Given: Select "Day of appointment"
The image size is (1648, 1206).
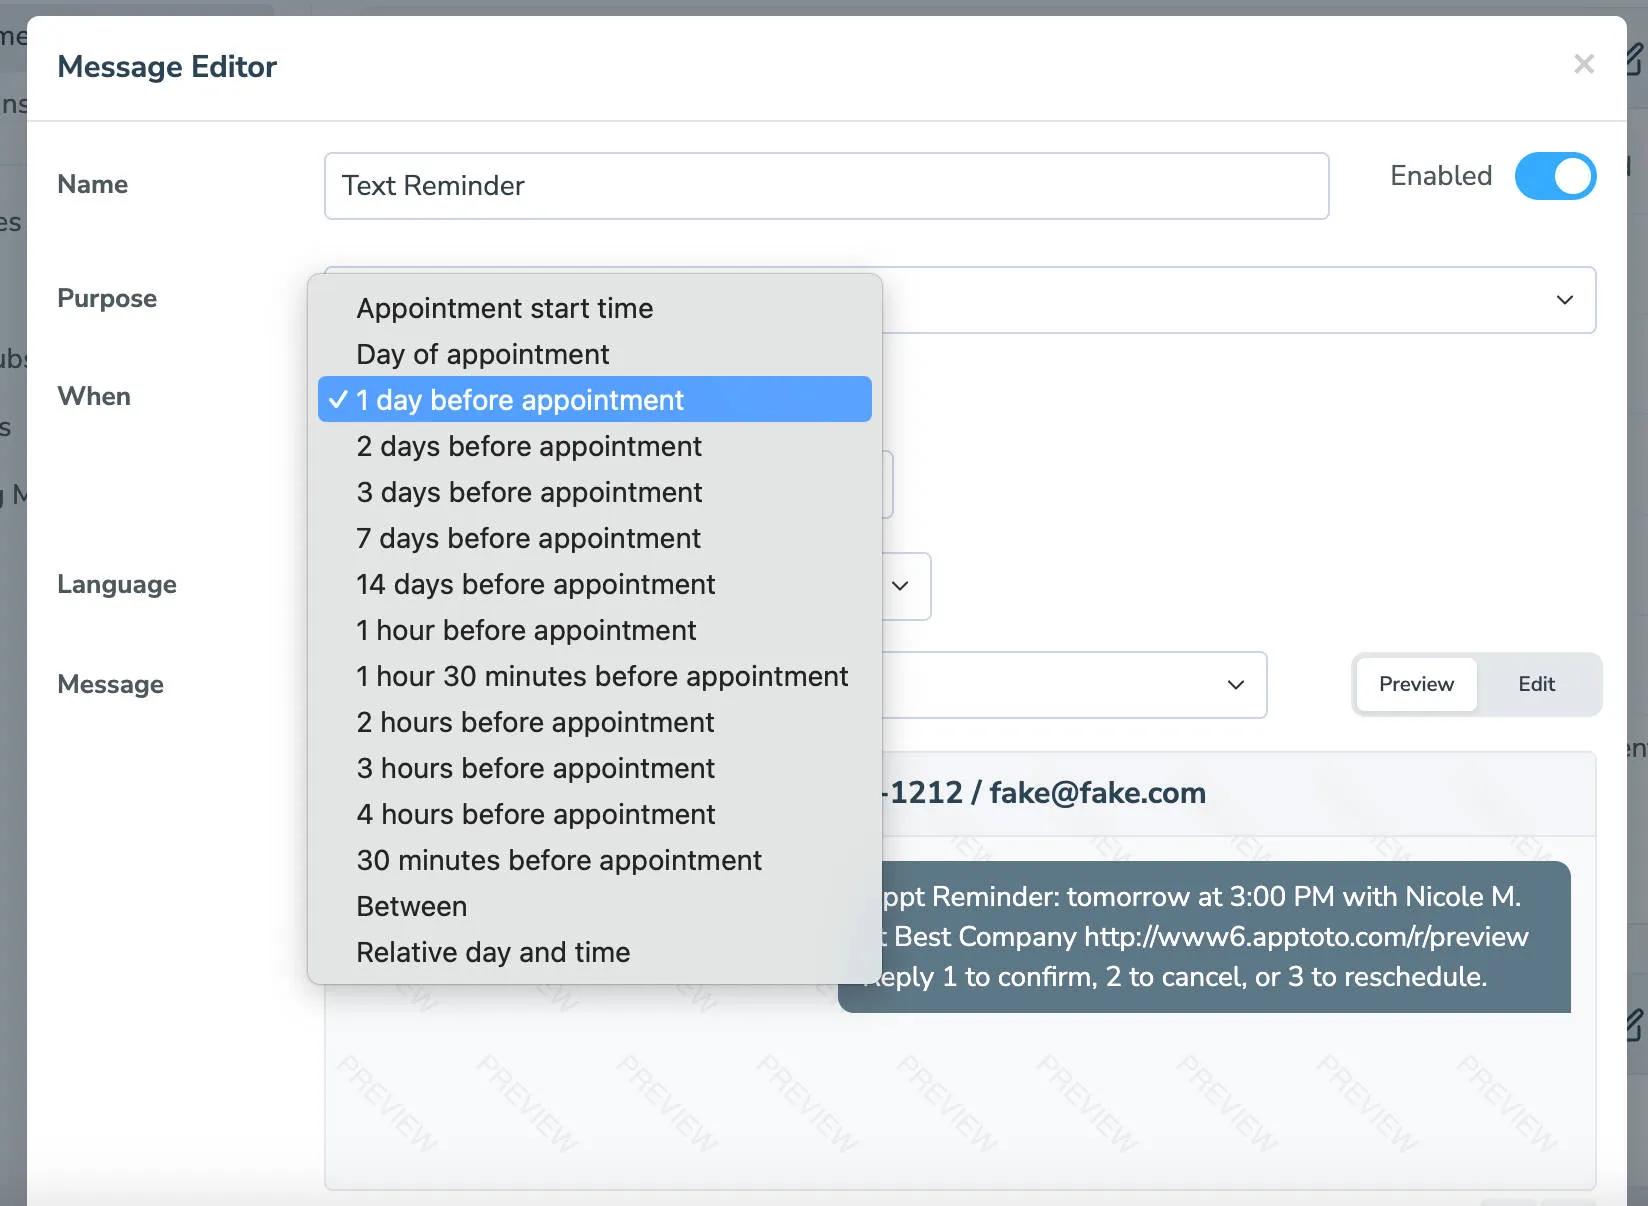Looking at the screenshot, I should [482, 354].
